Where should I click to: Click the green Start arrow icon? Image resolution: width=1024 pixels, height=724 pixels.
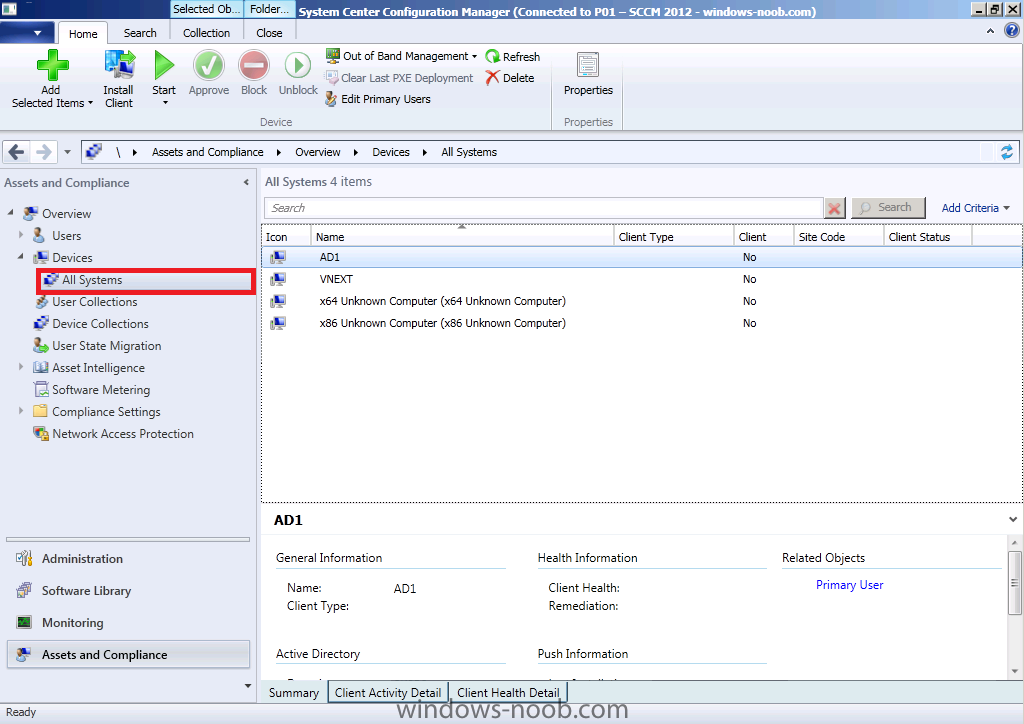(164, 65)
